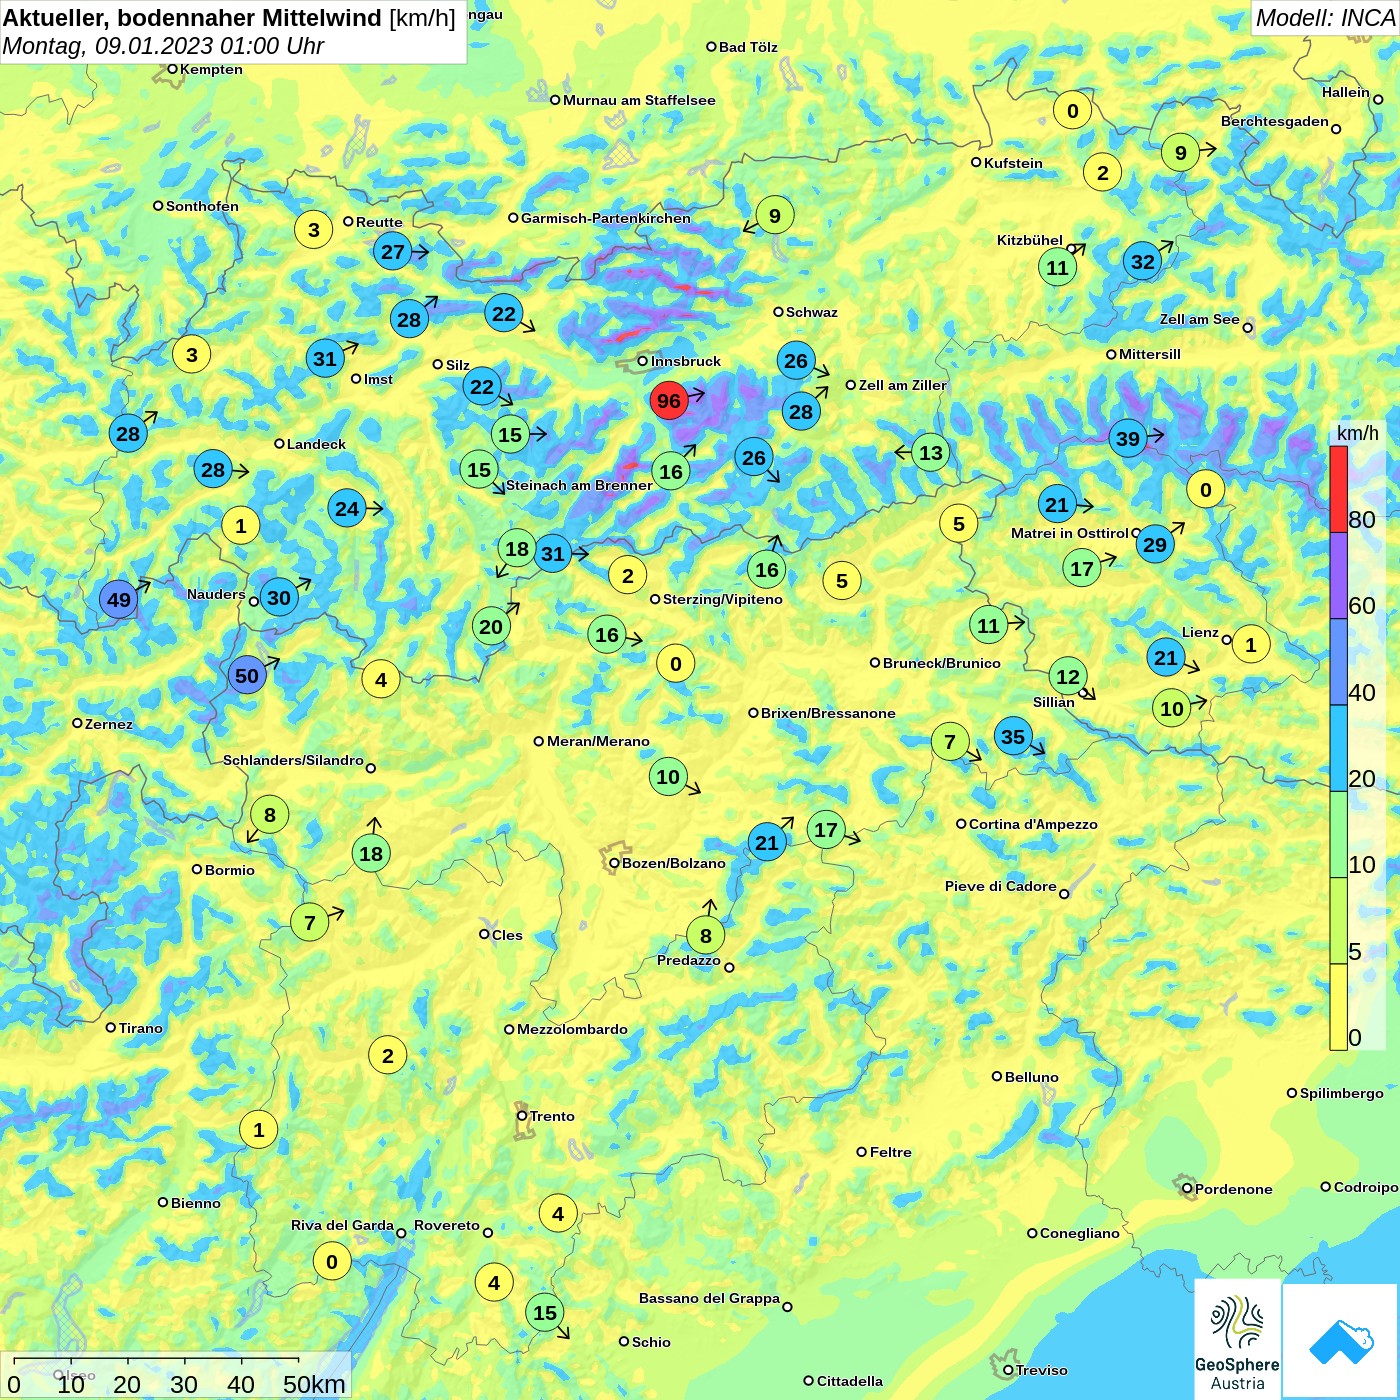Click the 30 km/h marker next to Nauders
The width and height of the screenshot is (1400, 1400).
(x=279, y=598)
